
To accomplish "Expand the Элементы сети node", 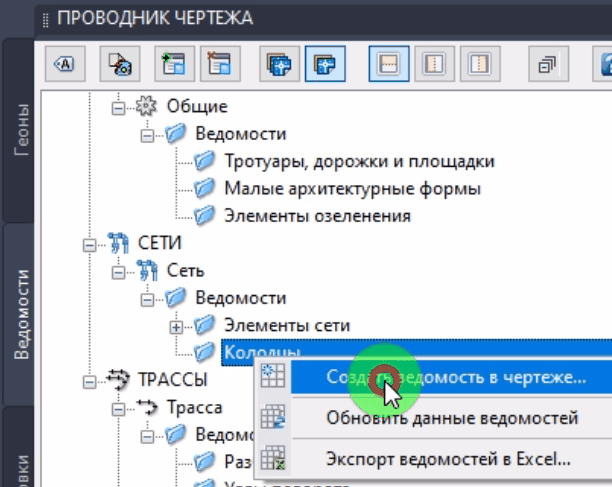I will point(176,327).
